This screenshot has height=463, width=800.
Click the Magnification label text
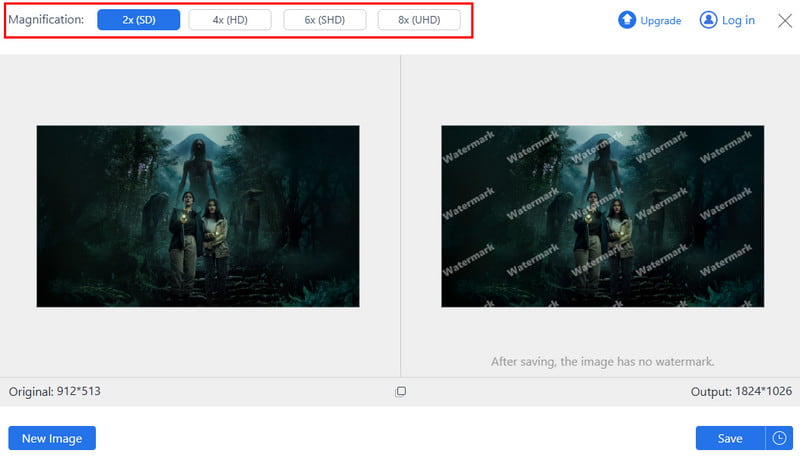pyautogui.click(x=47, y=20)
